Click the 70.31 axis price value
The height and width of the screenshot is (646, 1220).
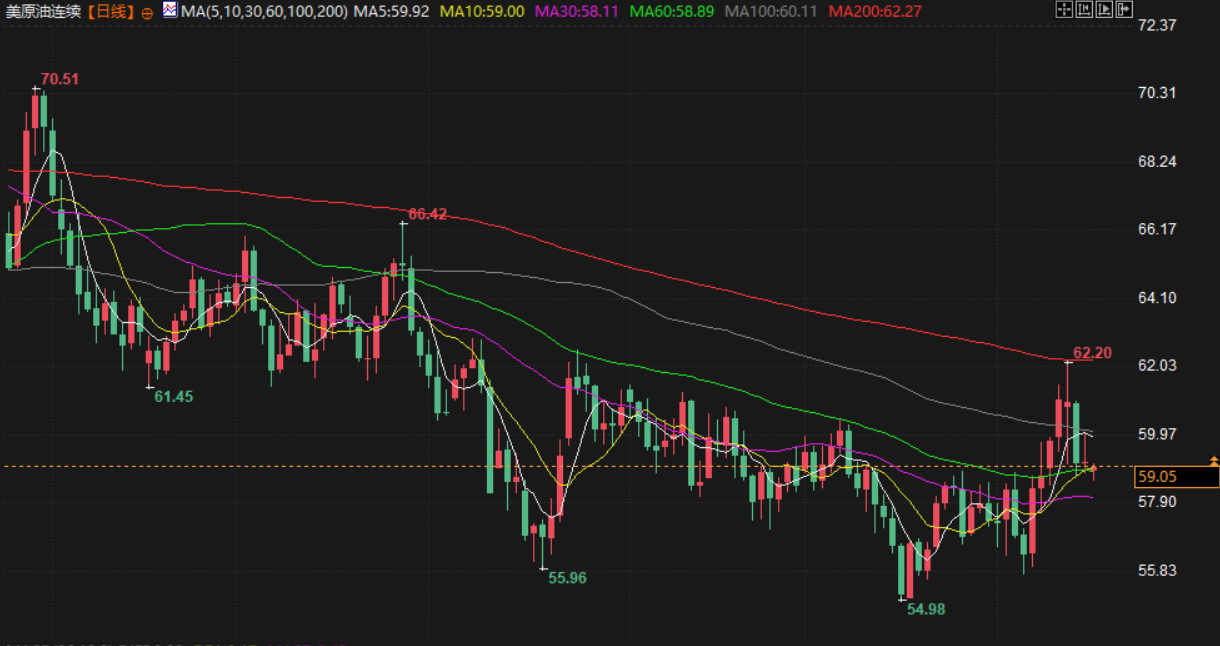[1156, 92]
